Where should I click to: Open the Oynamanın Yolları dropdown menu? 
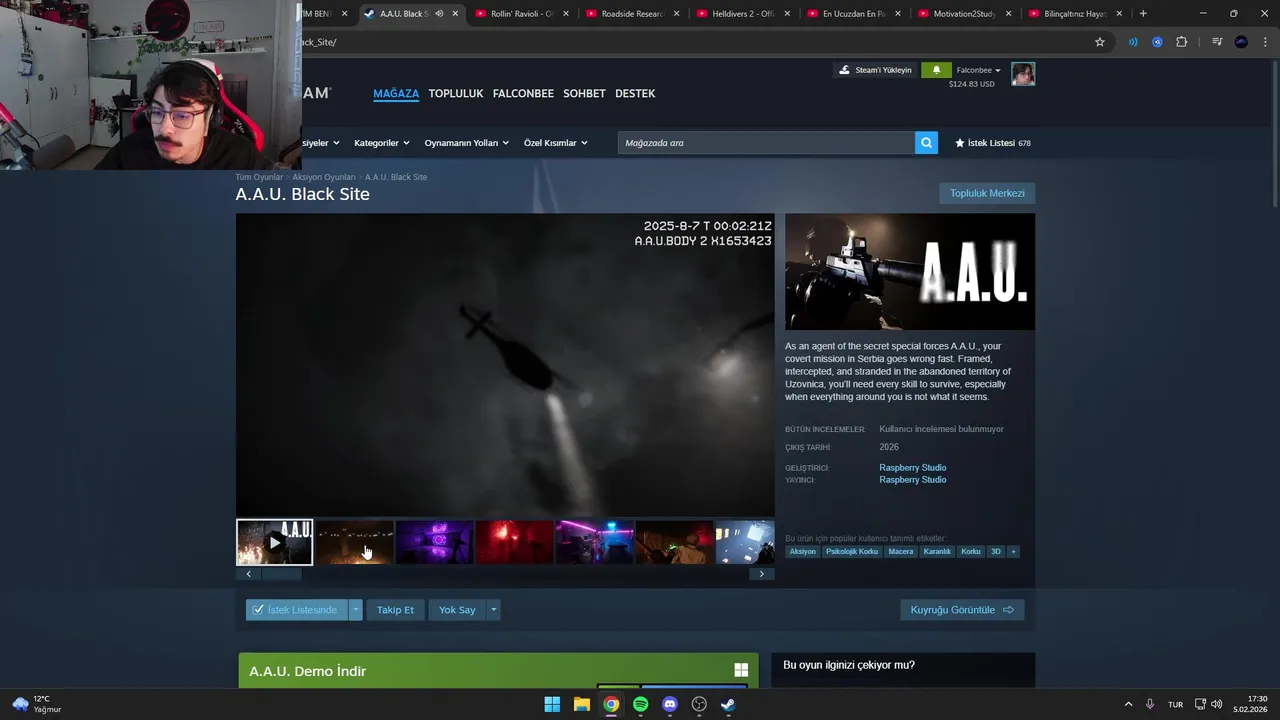tap(466, 143)
